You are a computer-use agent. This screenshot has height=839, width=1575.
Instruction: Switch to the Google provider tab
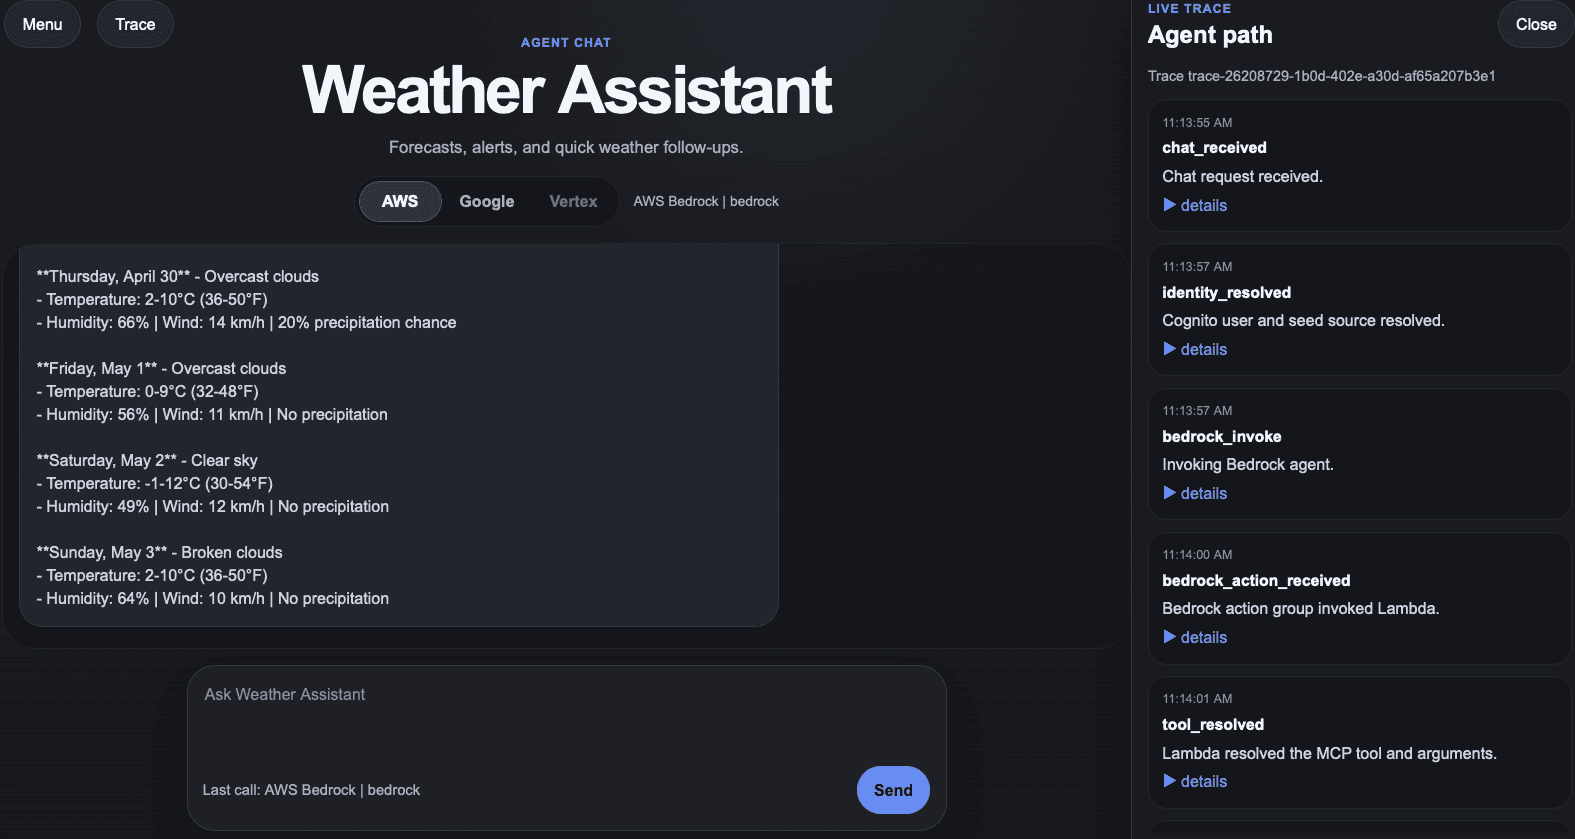(x=487, y=201)
